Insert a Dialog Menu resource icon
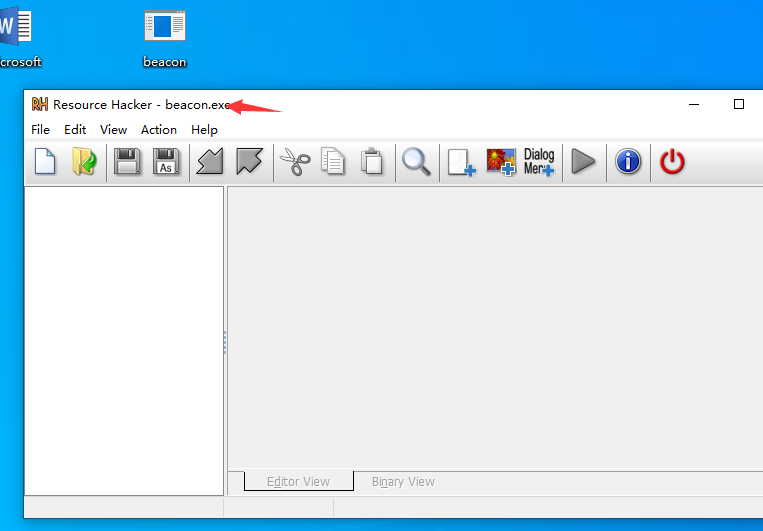The image size is (763, 531). [539, 162]
